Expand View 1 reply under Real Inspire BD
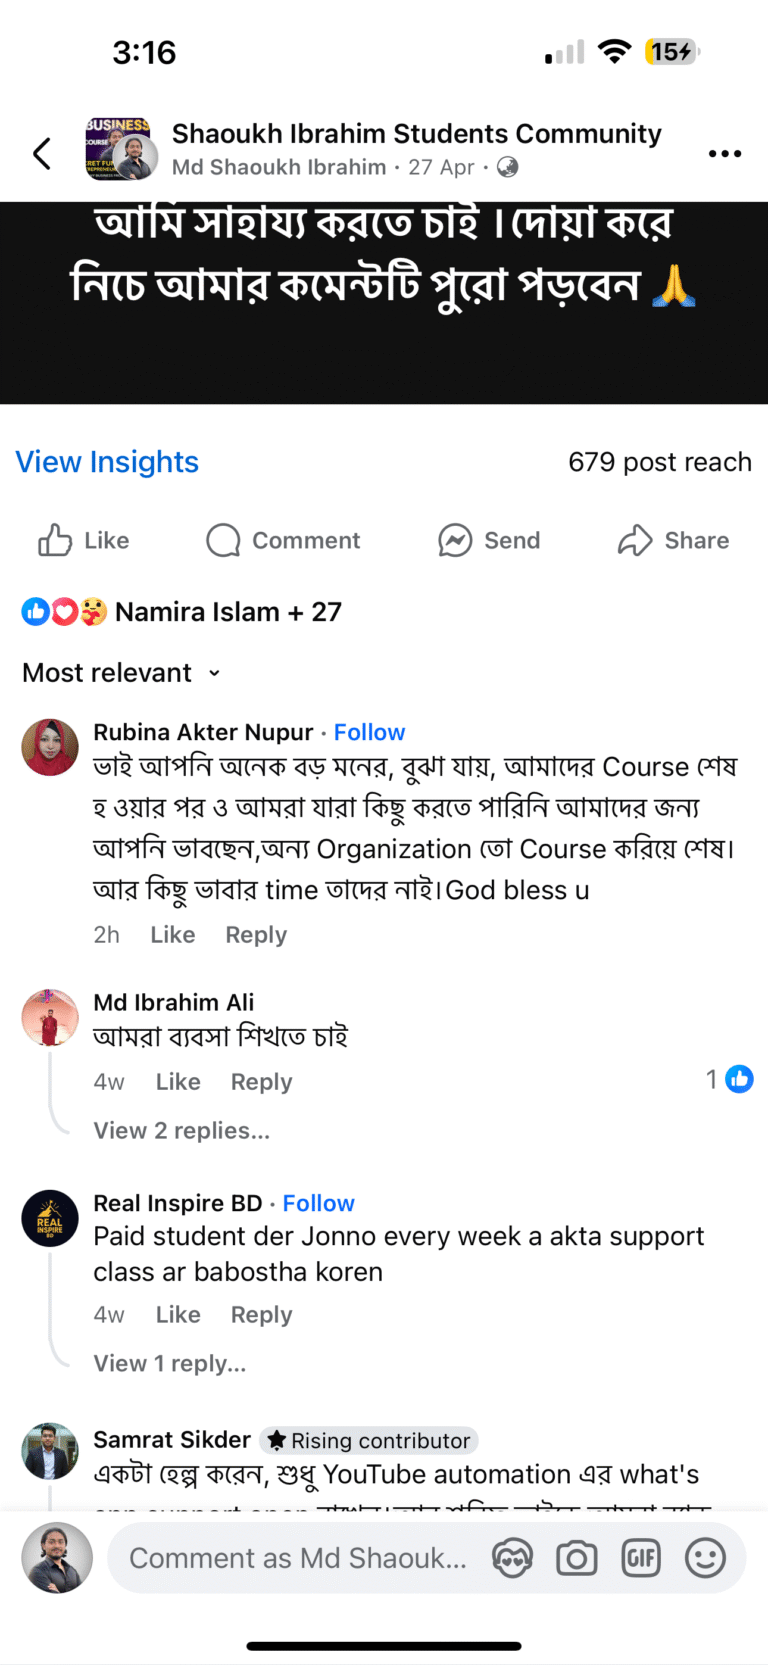768x1665 pixels. click(x=169, y=1363)
